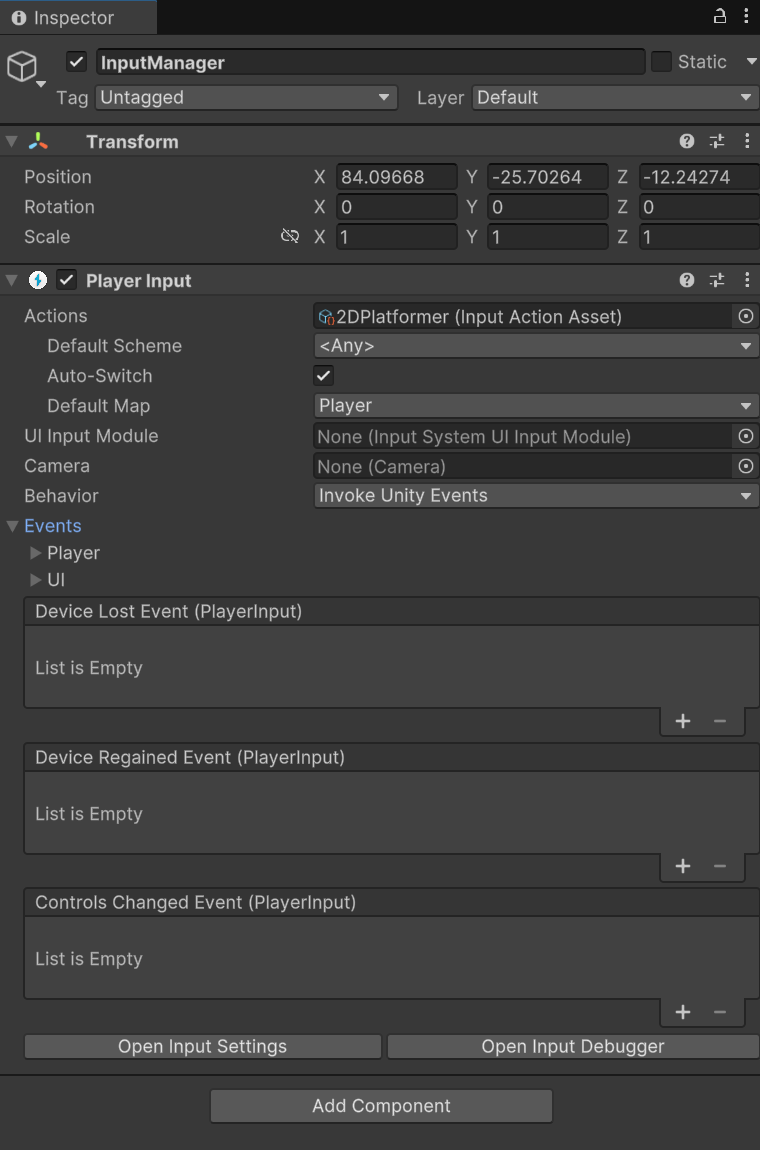Uncheck the Auto-Switch checkbox

(x=323, y=376)
